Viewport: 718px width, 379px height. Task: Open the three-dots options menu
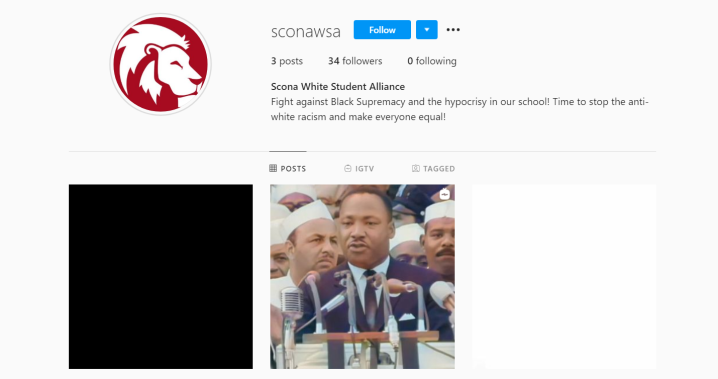point(453,30)
